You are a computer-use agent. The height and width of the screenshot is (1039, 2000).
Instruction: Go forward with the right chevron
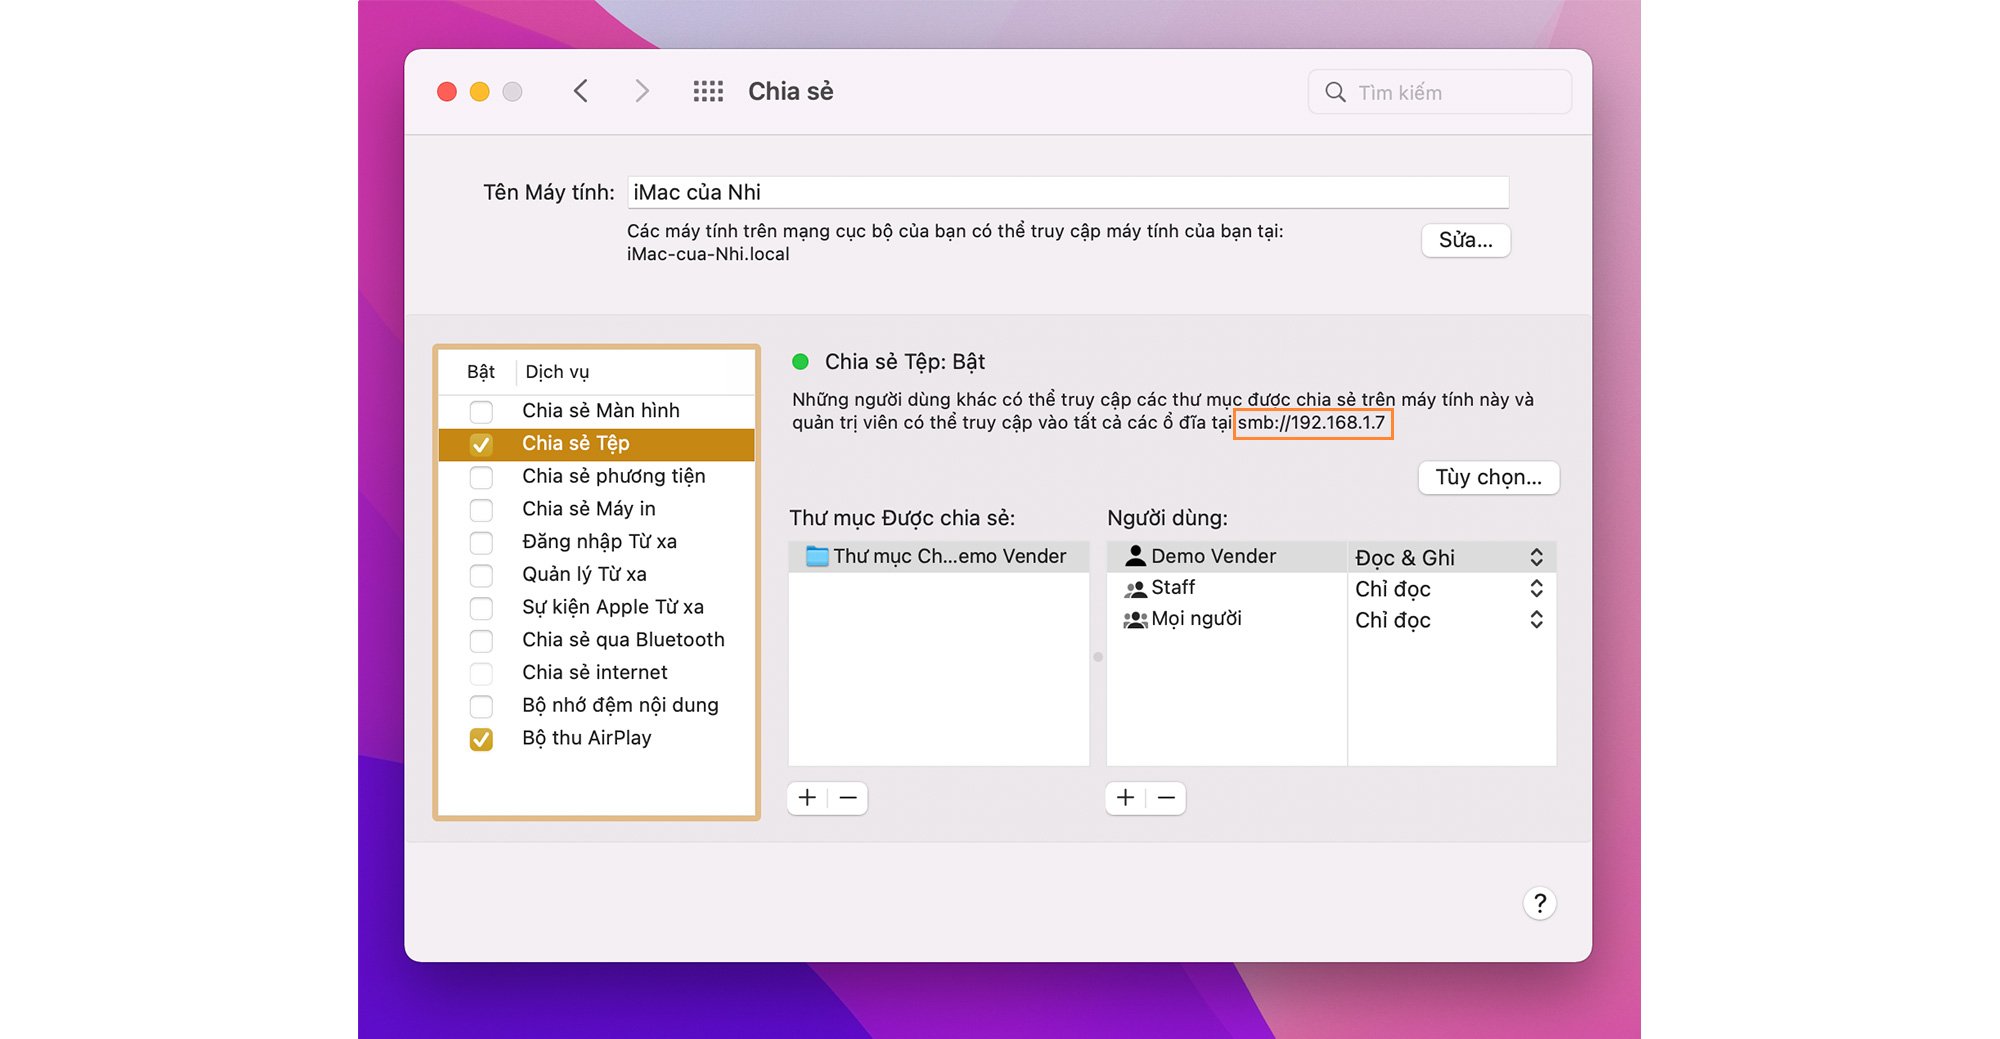(641, 92)
